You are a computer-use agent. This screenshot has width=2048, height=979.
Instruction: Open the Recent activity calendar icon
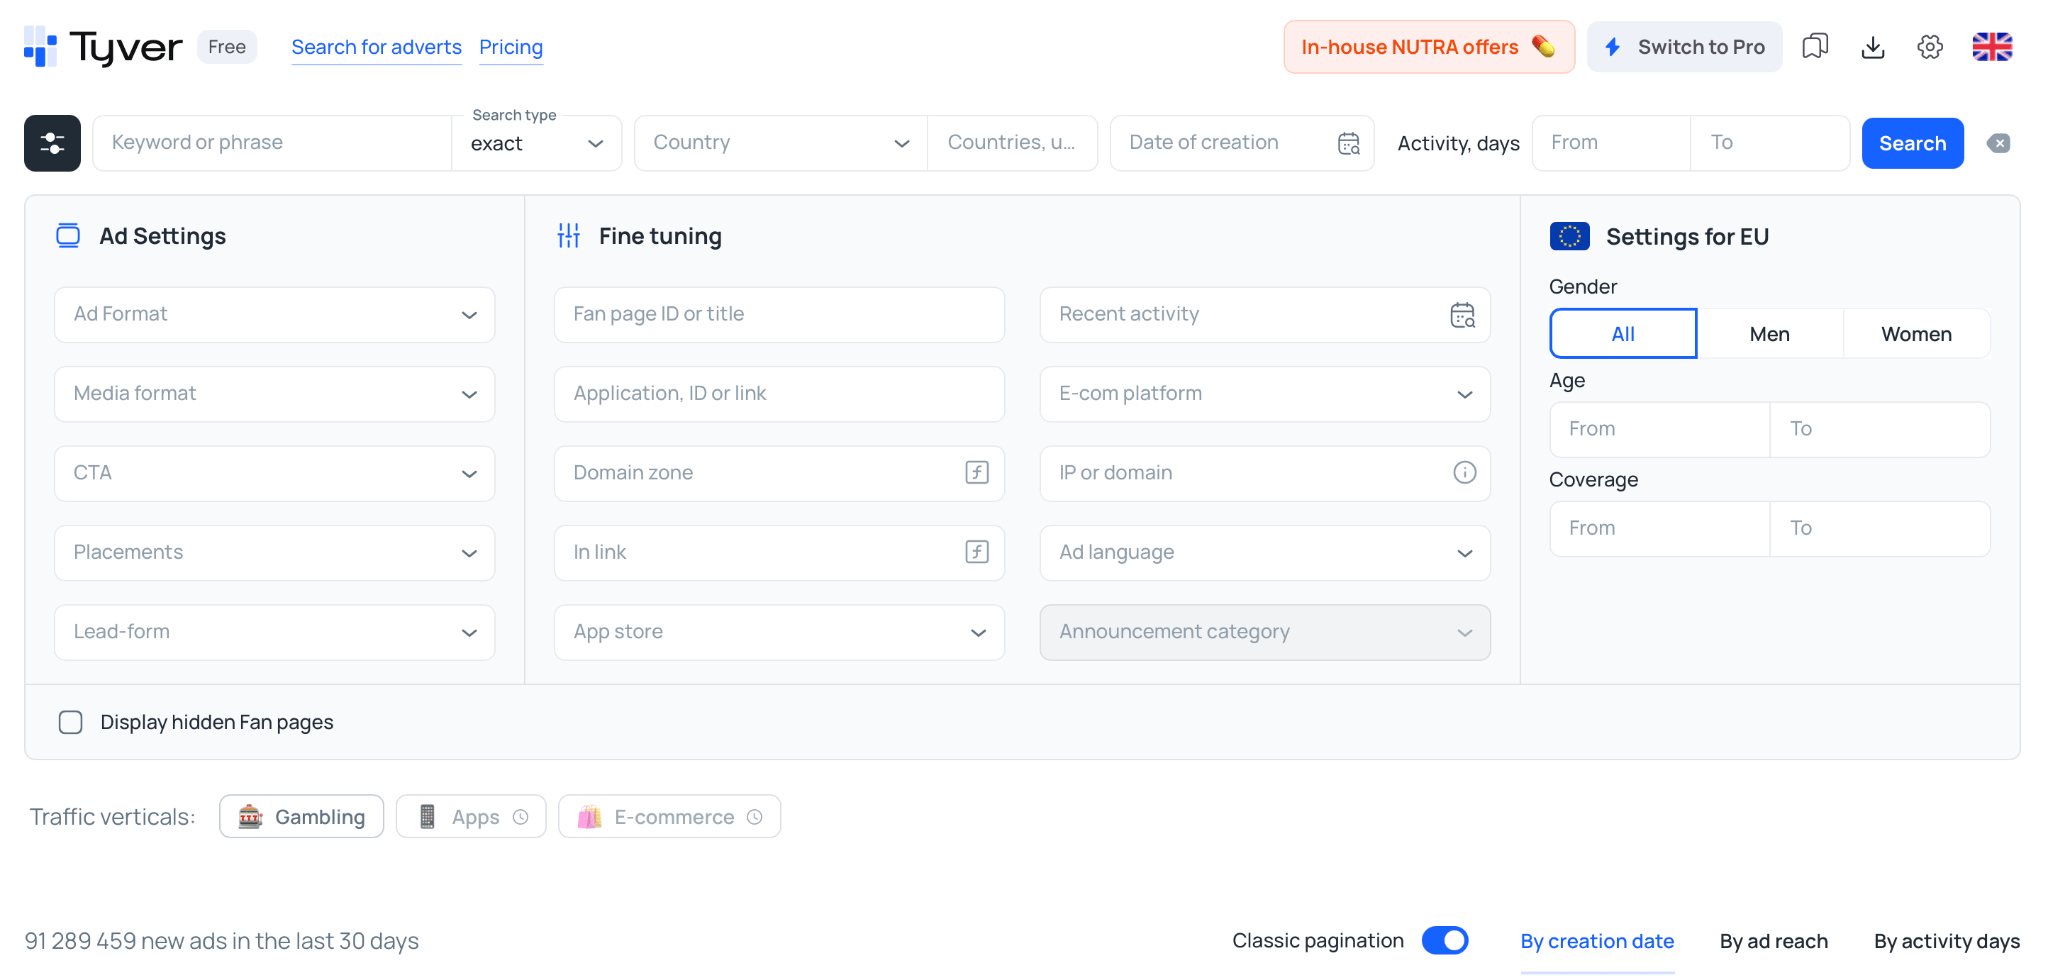point(1462,314)
